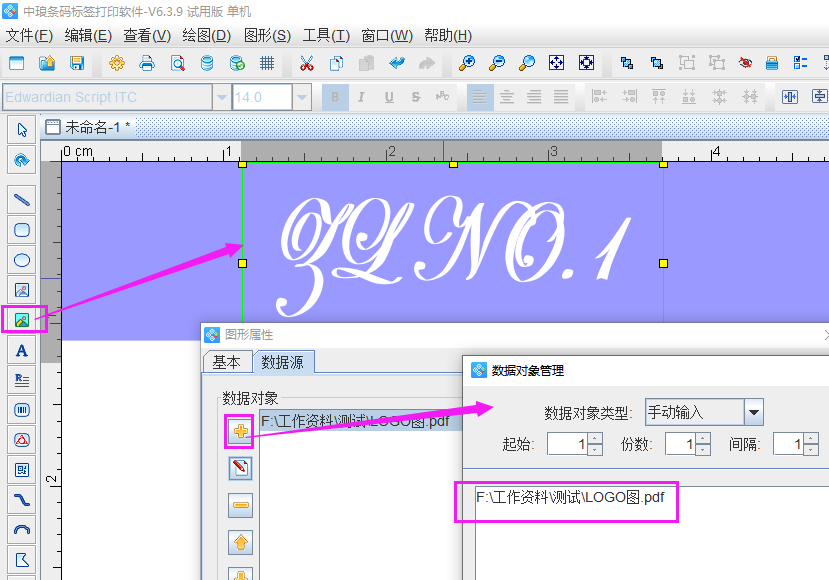Open the font size 14.0 dropdown
829x580 pixels.
pyautogui.click(x=303, y=97)
